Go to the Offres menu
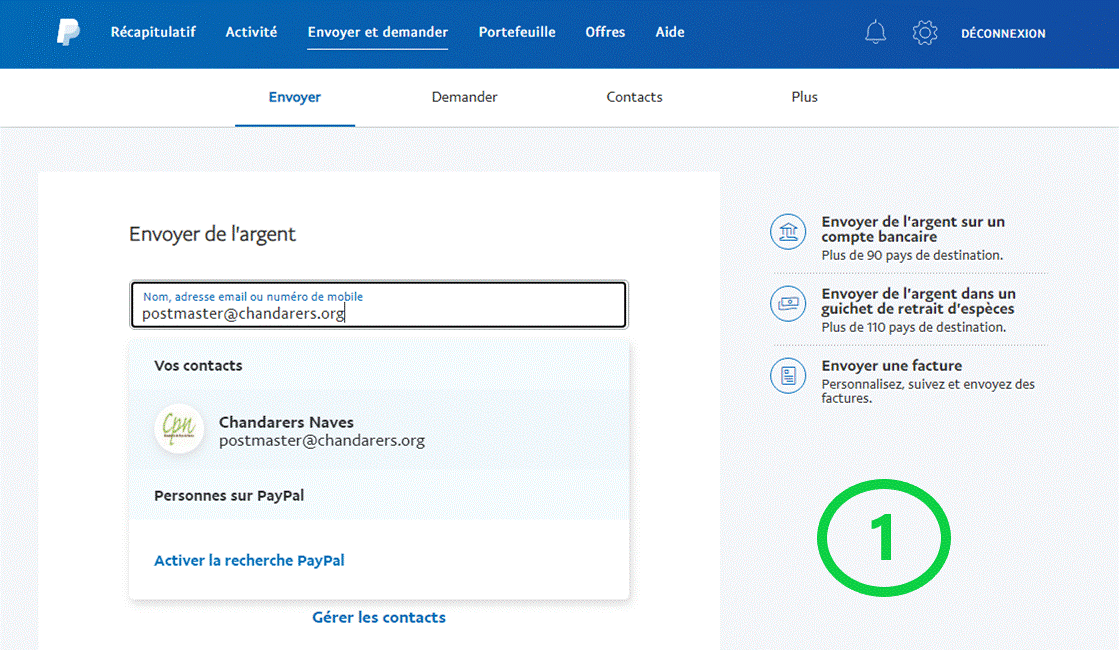1119x650 pixels. point(605,32)
